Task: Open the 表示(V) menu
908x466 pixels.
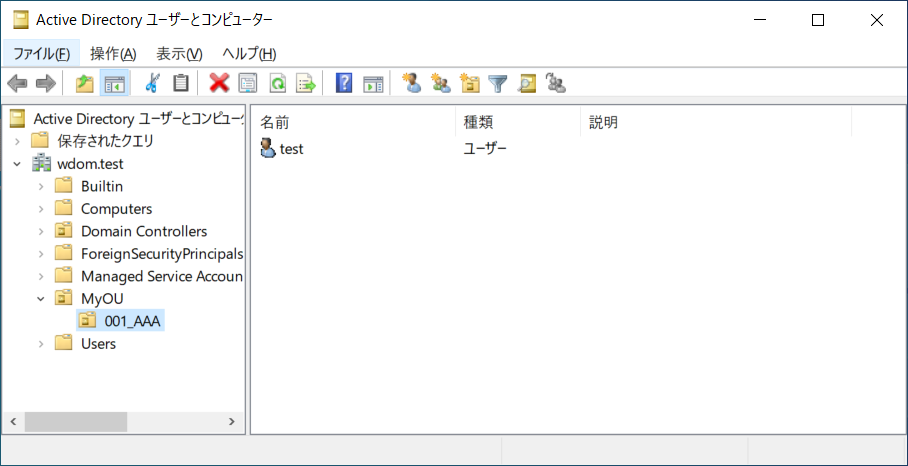Action: [180, 54]
